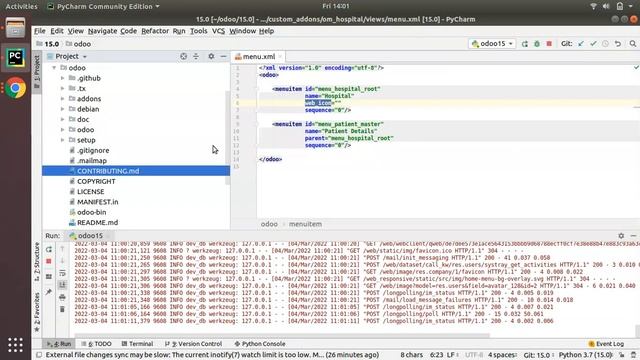Open the Navigate menu
The image size is (640, 360).
[x=102, y=31]
